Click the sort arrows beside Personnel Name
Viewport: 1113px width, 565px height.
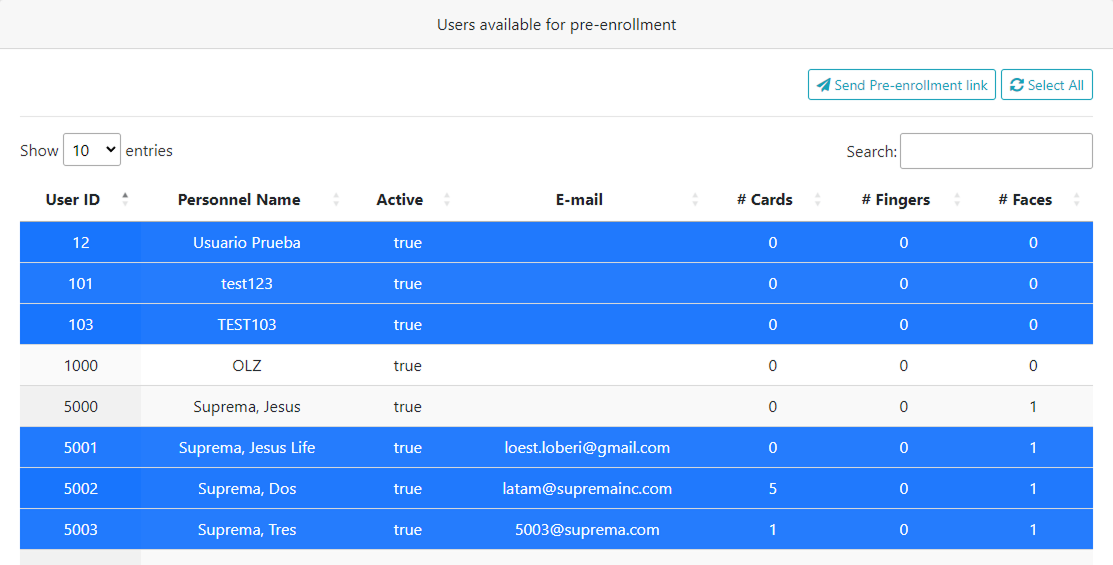point(336,200)
